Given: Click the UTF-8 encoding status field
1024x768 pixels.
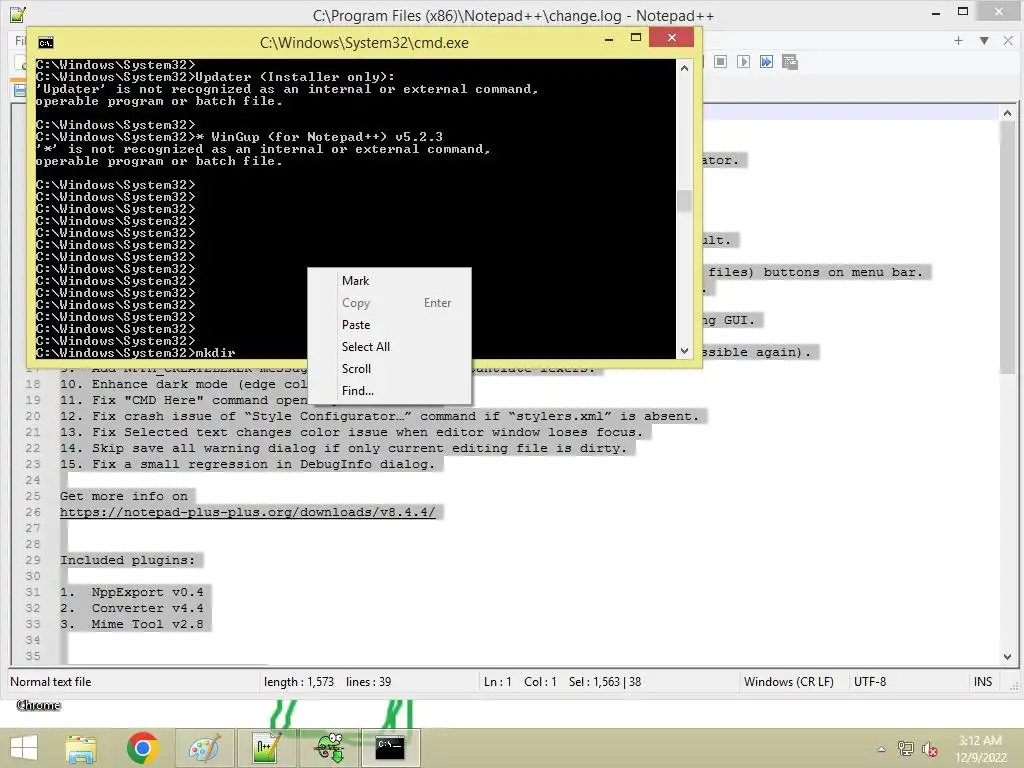Looking at the screenshot, I should (x=870, y=682).
